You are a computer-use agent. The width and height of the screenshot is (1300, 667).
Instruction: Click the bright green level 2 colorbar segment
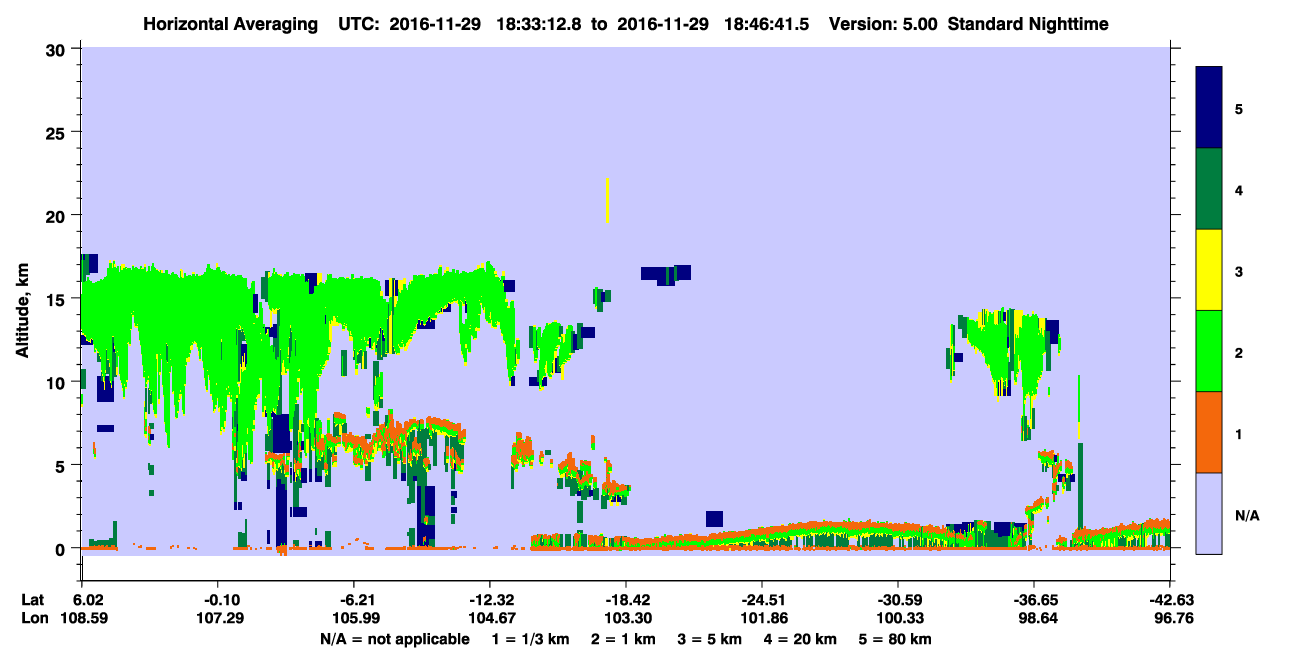(1209, 351)
